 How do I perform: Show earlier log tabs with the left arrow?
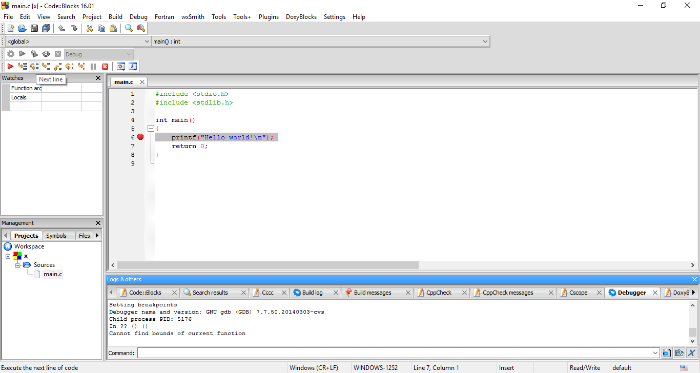111,293
